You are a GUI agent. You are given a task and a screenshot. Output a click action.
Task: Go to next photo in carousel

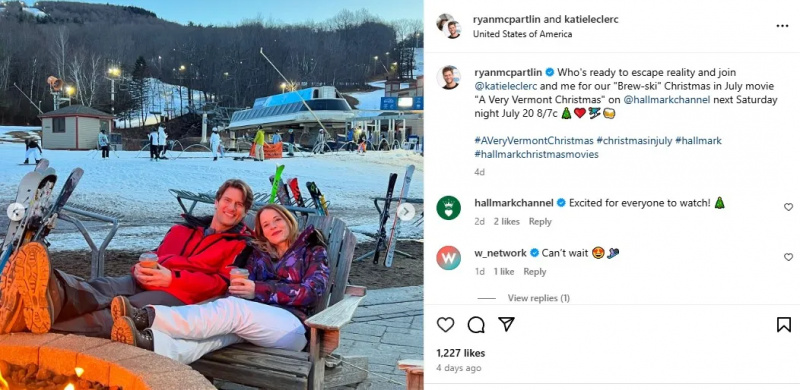(x=406, y=212)
